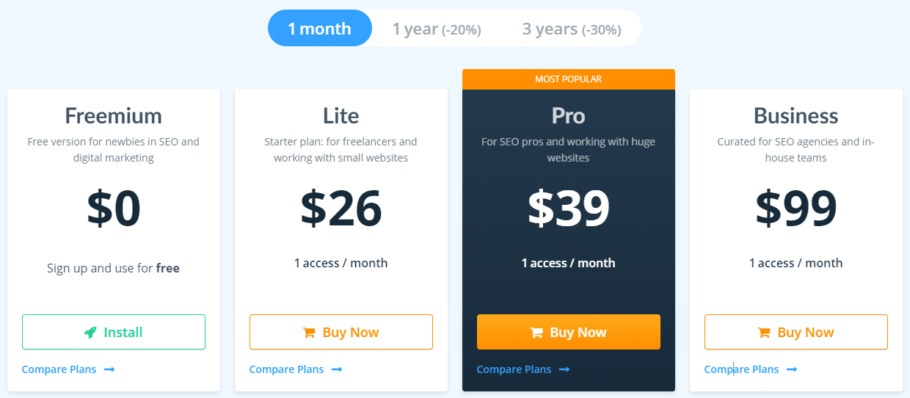Buy the Pro plan now
910x398 pixels.
coord(569,332)
